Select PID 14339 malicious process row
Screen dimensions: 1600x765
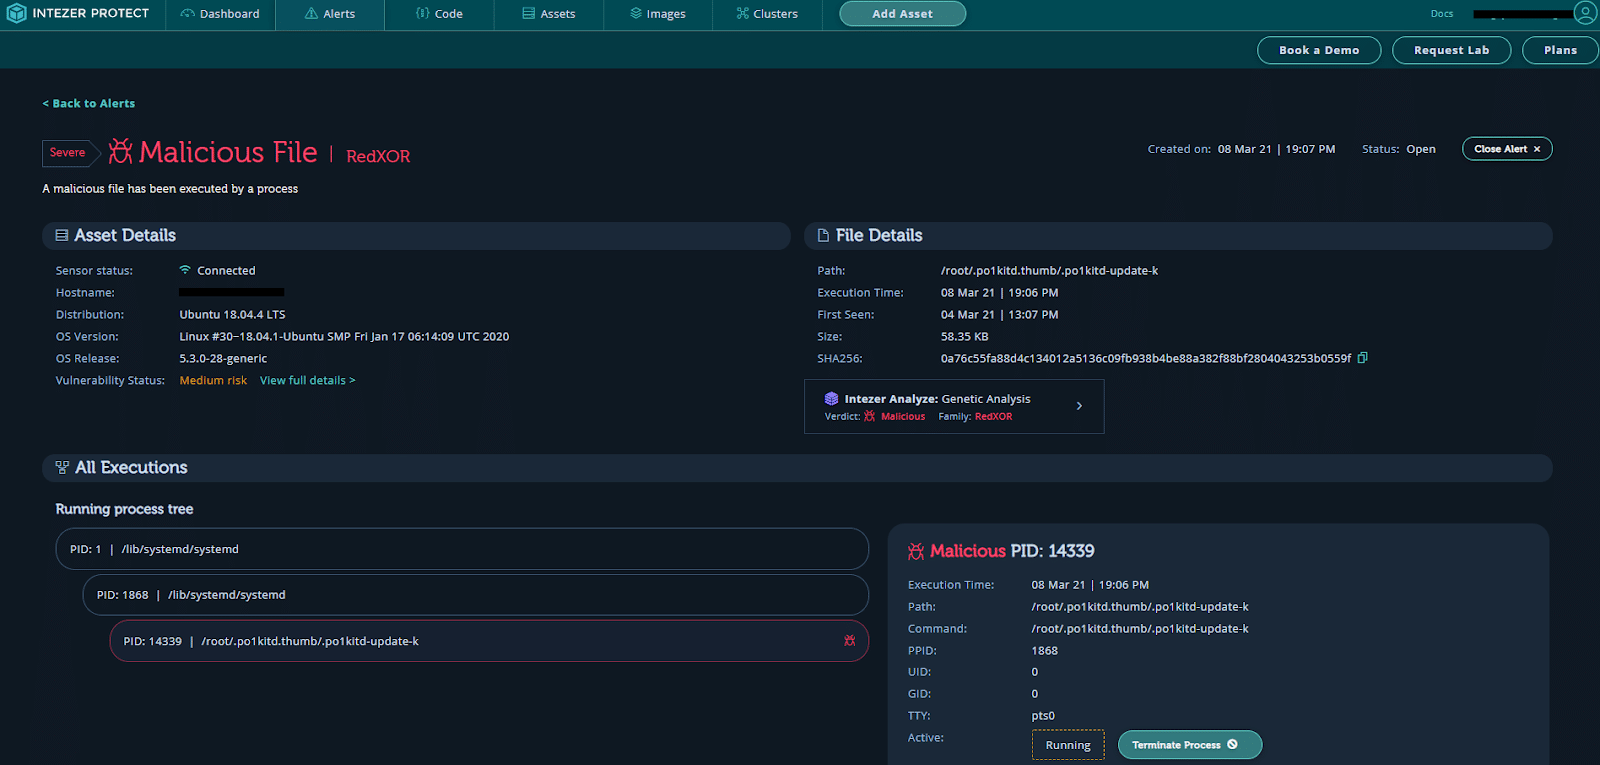[x=489, y=641]
